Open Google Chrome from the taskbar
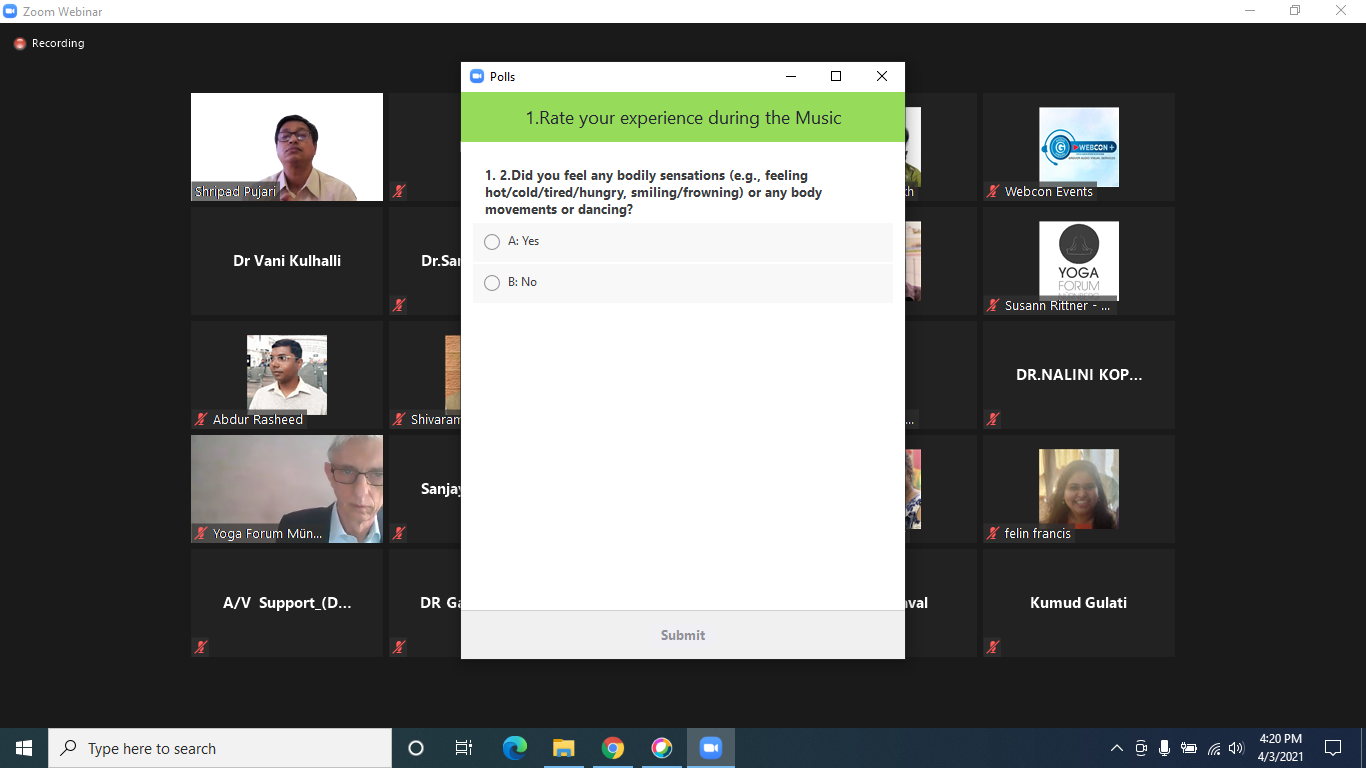 point(613,748)
